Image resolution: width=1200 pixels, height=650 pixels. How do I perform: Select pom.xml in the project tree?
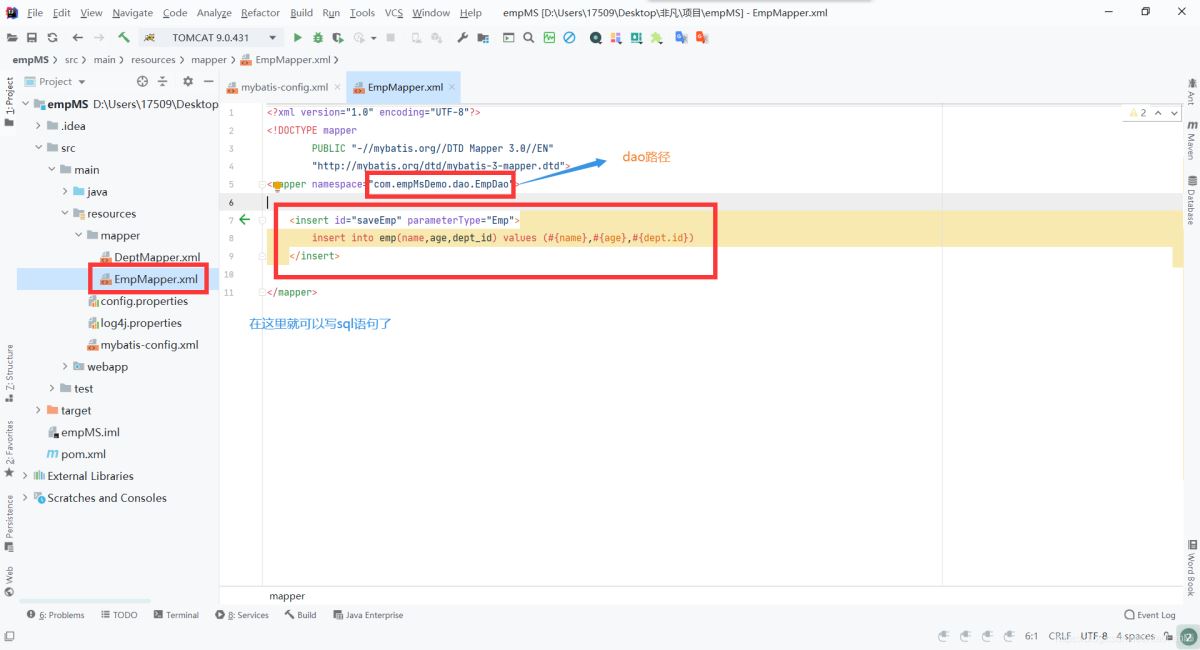[83, 454]
